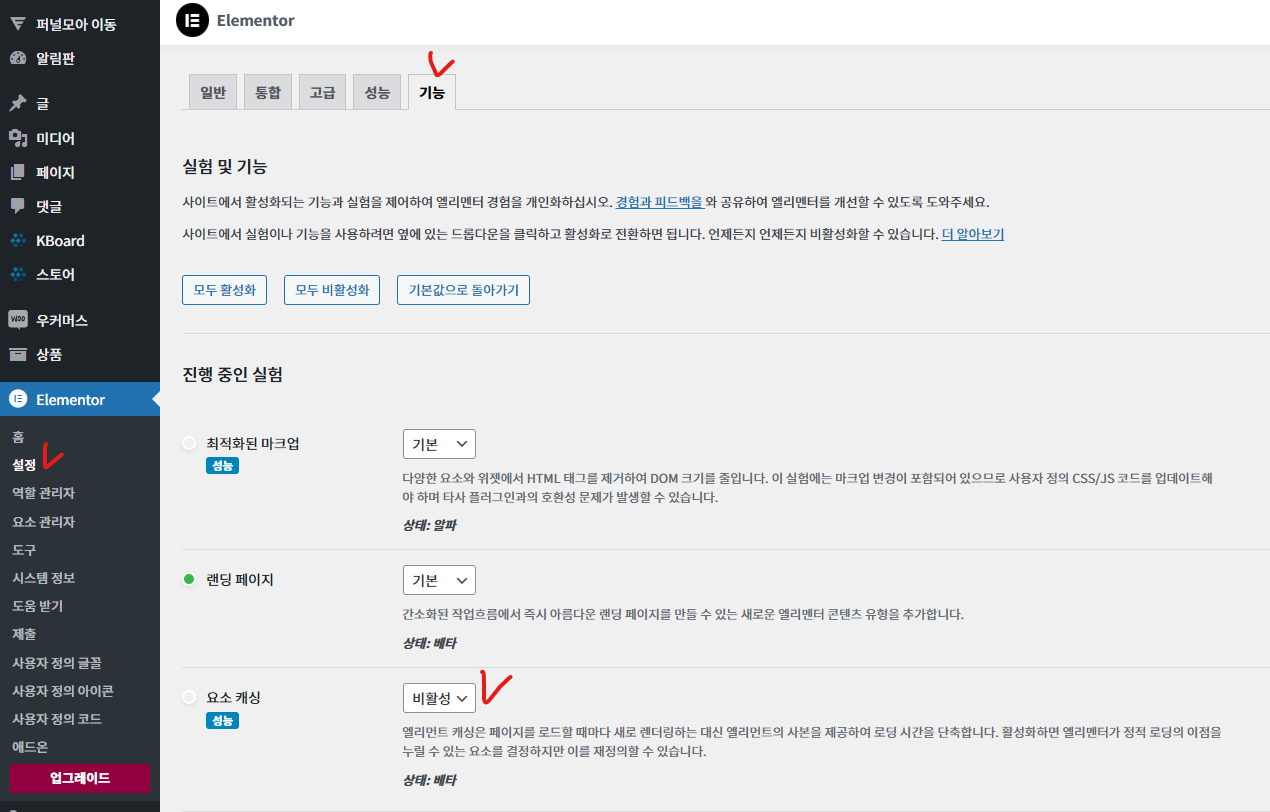Go to 시스템 정보 submenu
Image resolution: width=1270 pixels, height=812 pixels.
pyautogui.click(x=43, y=578)
